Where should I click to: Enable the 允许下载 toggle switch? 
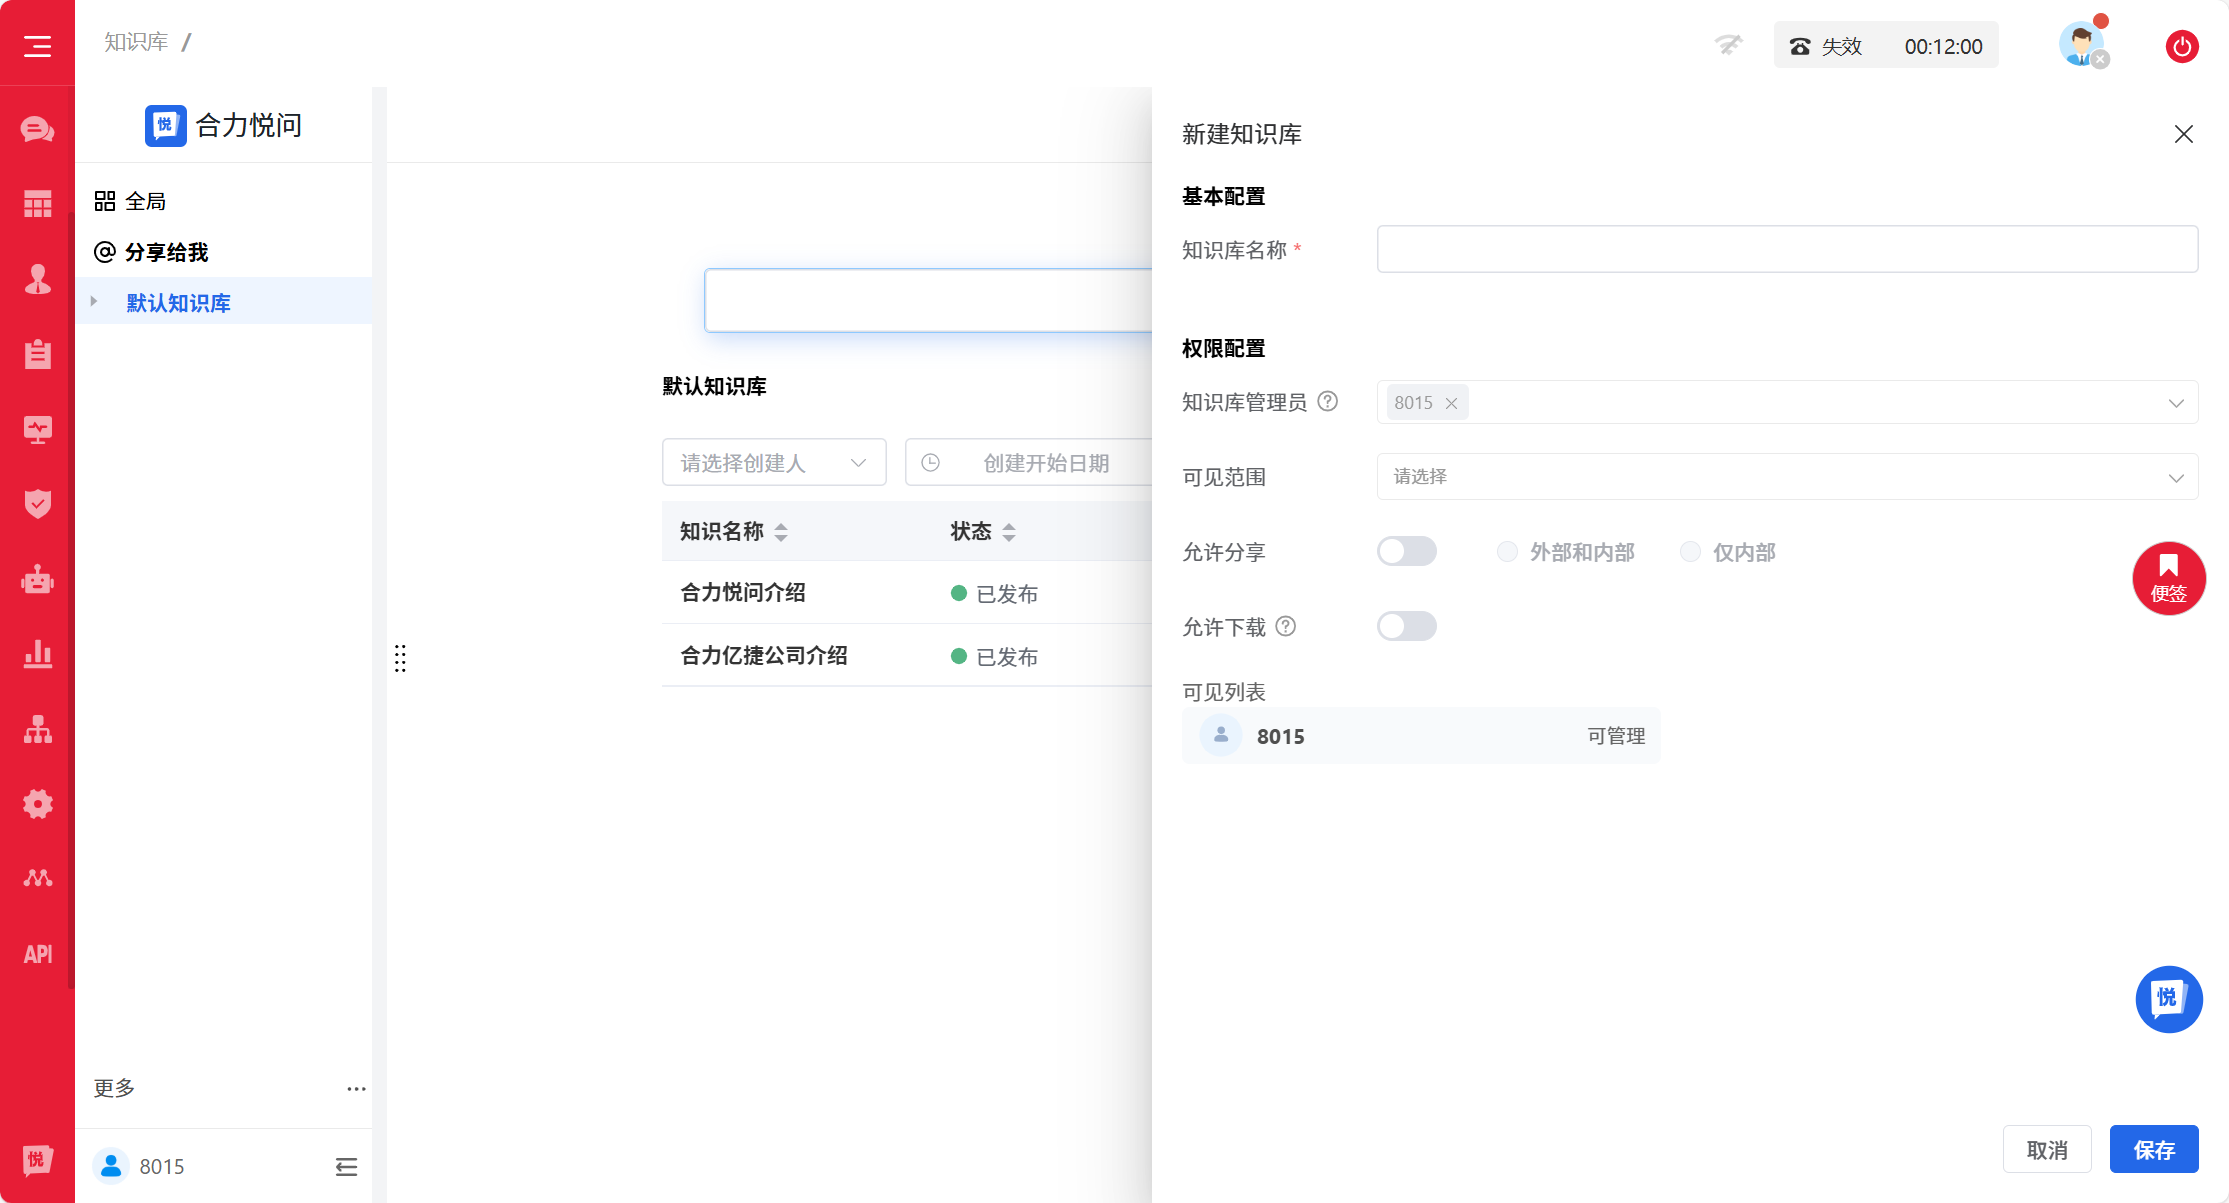pos(1407,626)
